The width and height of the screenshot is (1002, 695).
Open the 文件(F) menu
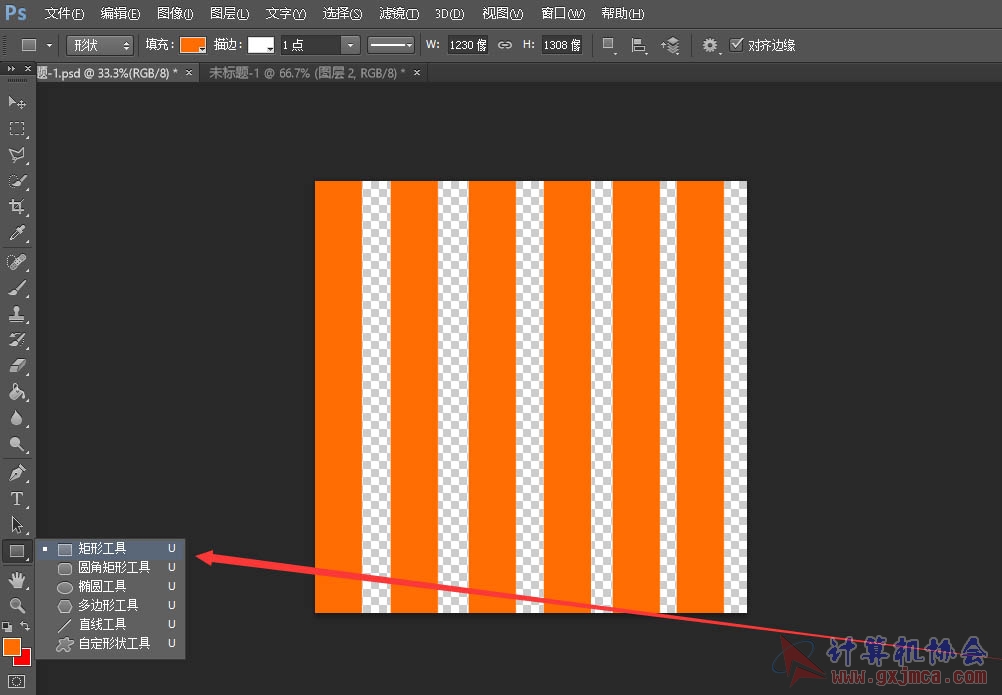(x=64, y=13)
